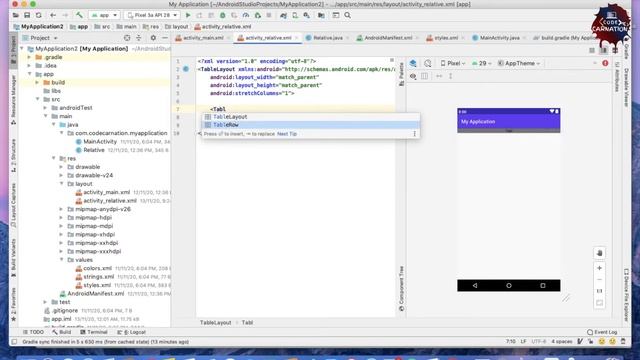This screenshot has height=360, width=640.
Task: Switch to Code-only view mode icon
Action: (x=592, y=50)
